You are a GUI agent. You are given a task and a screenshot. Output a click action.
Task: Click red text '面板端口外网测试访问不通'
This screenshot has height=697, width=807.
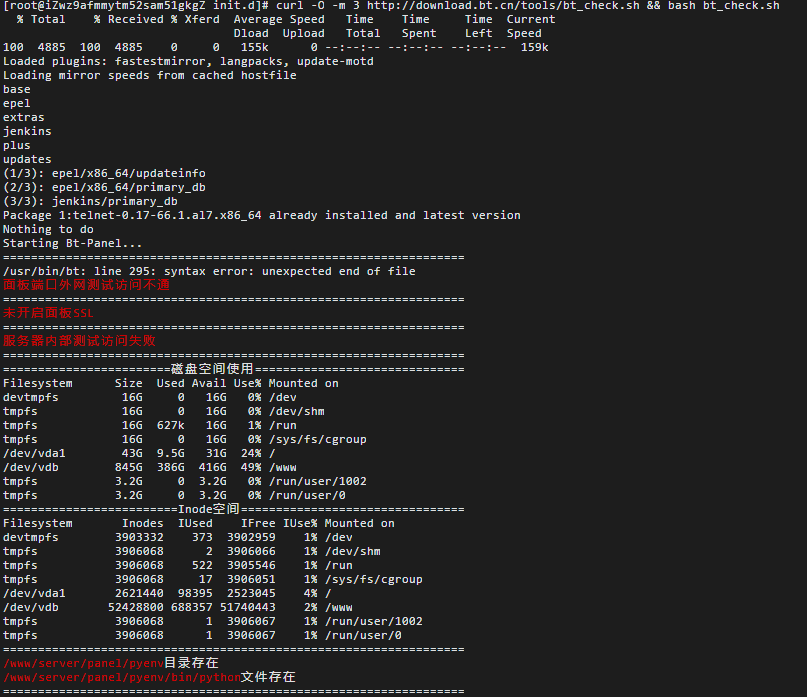(x=86, y=285)
